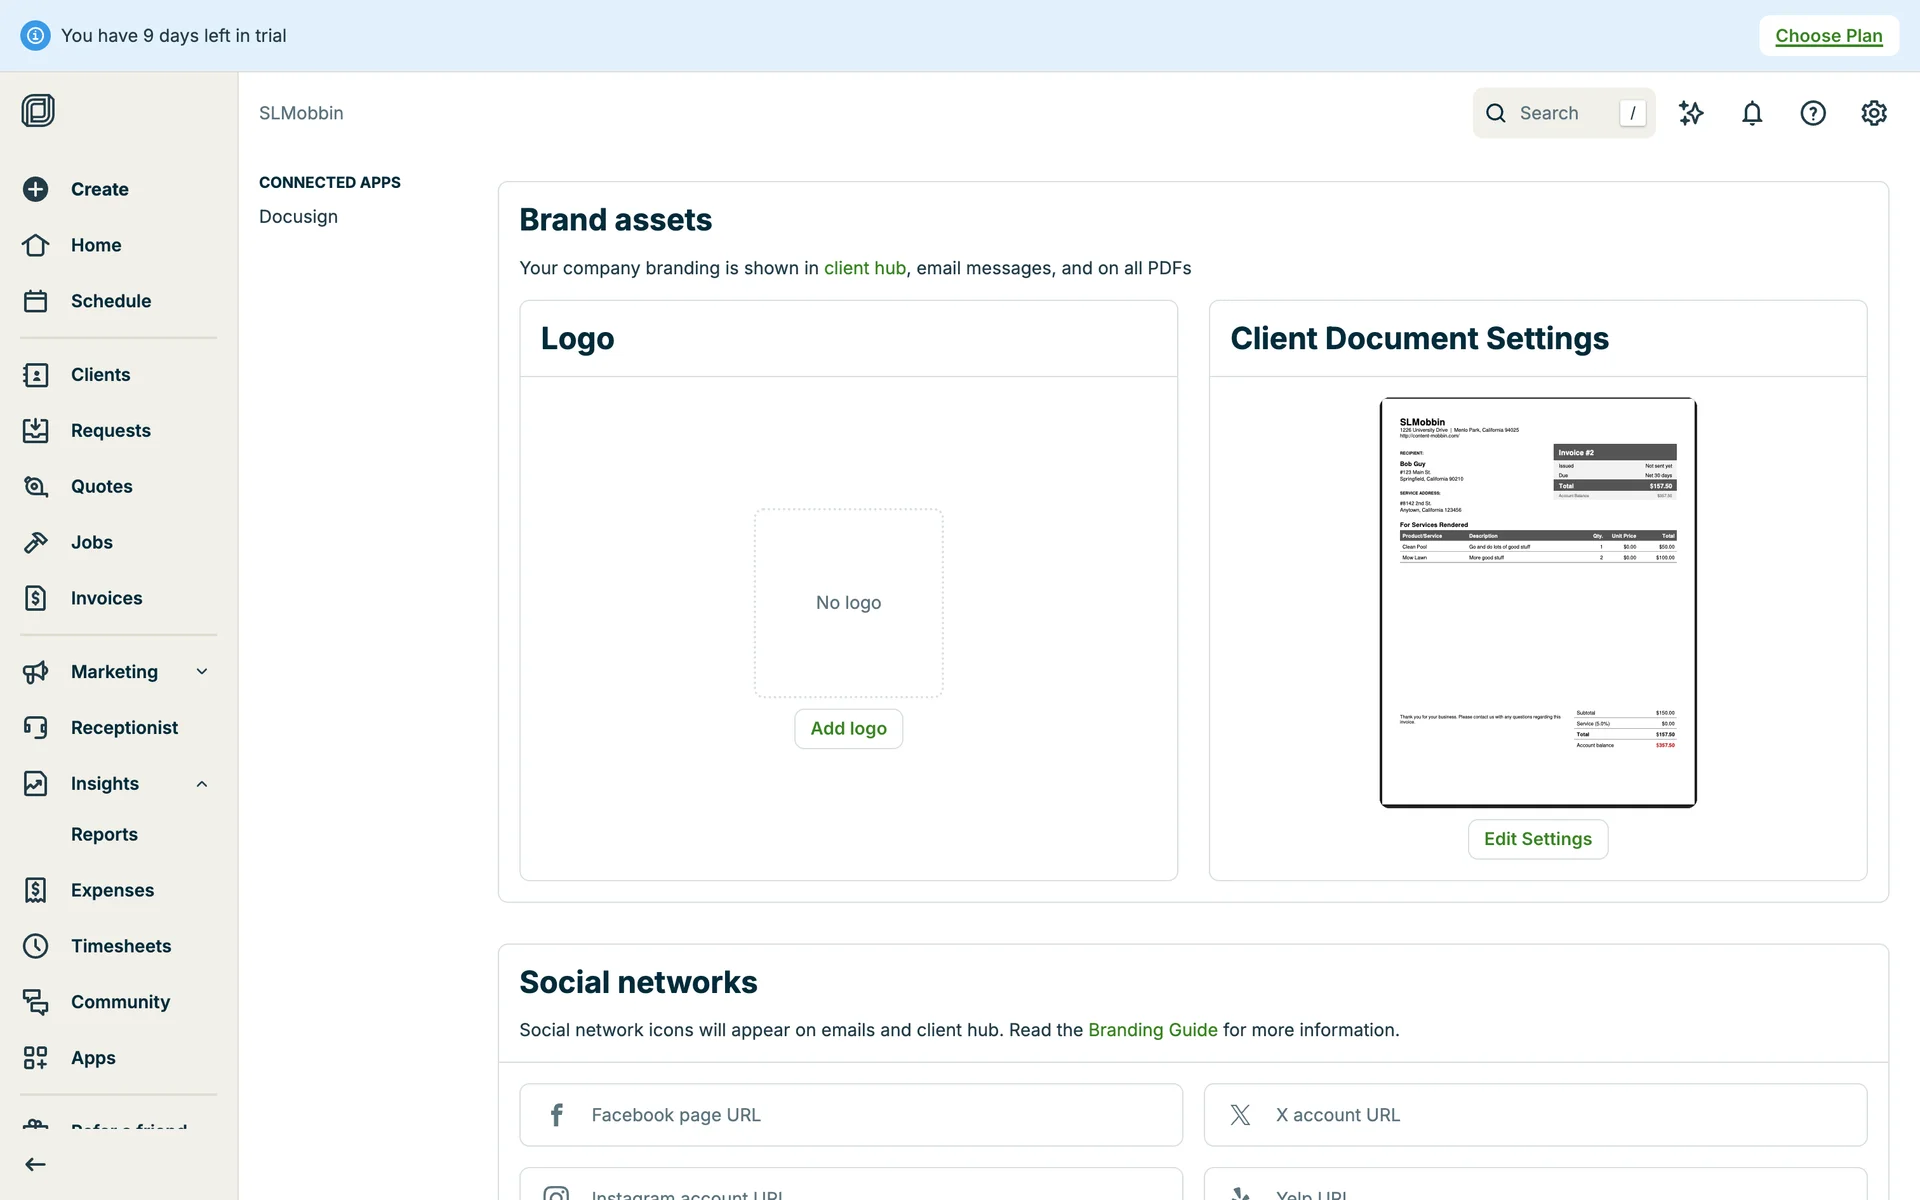This screenshot has width=1920, height=1200.
Task: Click the Create plus icon
Action: [36, 189]
